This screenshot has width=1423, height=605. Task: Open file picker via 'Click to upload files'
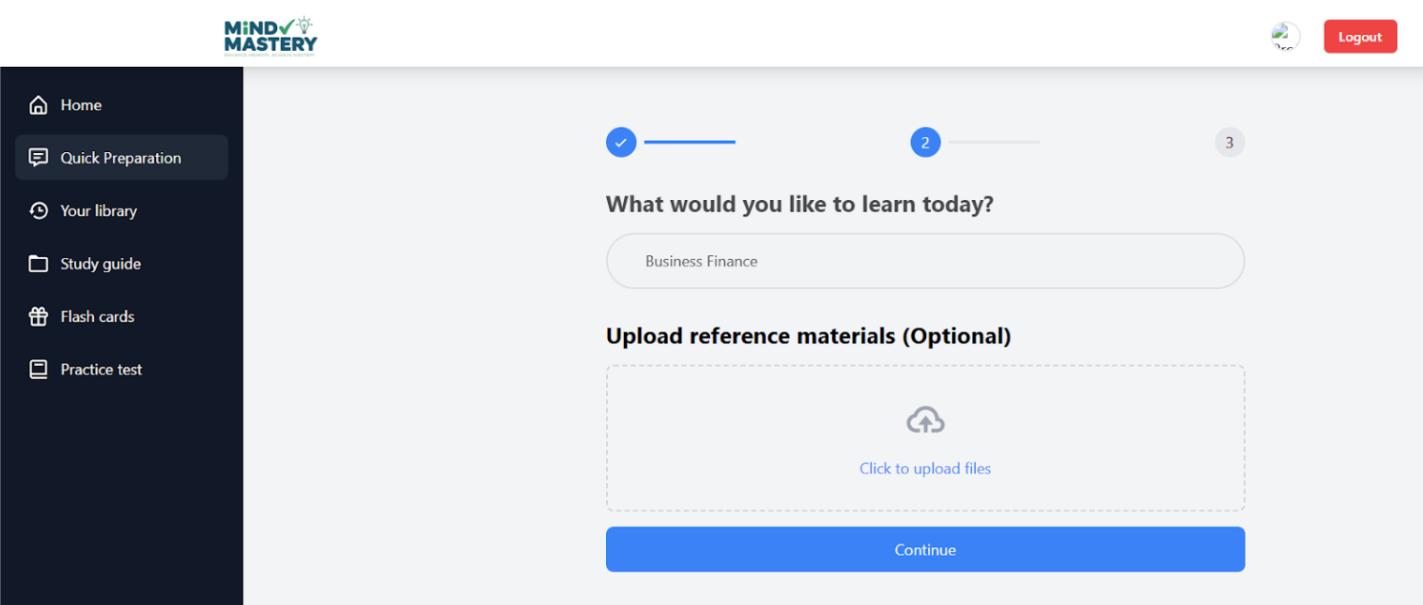[925, 468]
